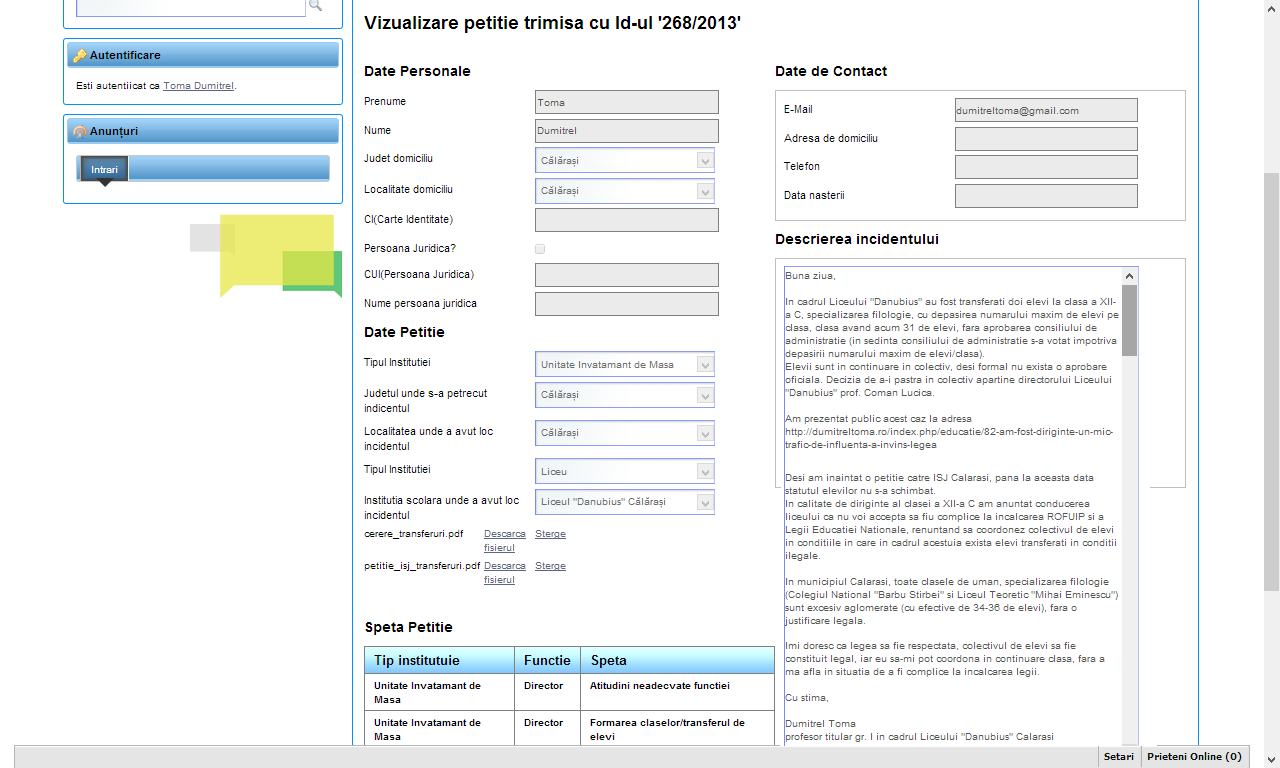
Task: Toggle the Persoana Juridica checkbox
Action: (x=540, y=248)
